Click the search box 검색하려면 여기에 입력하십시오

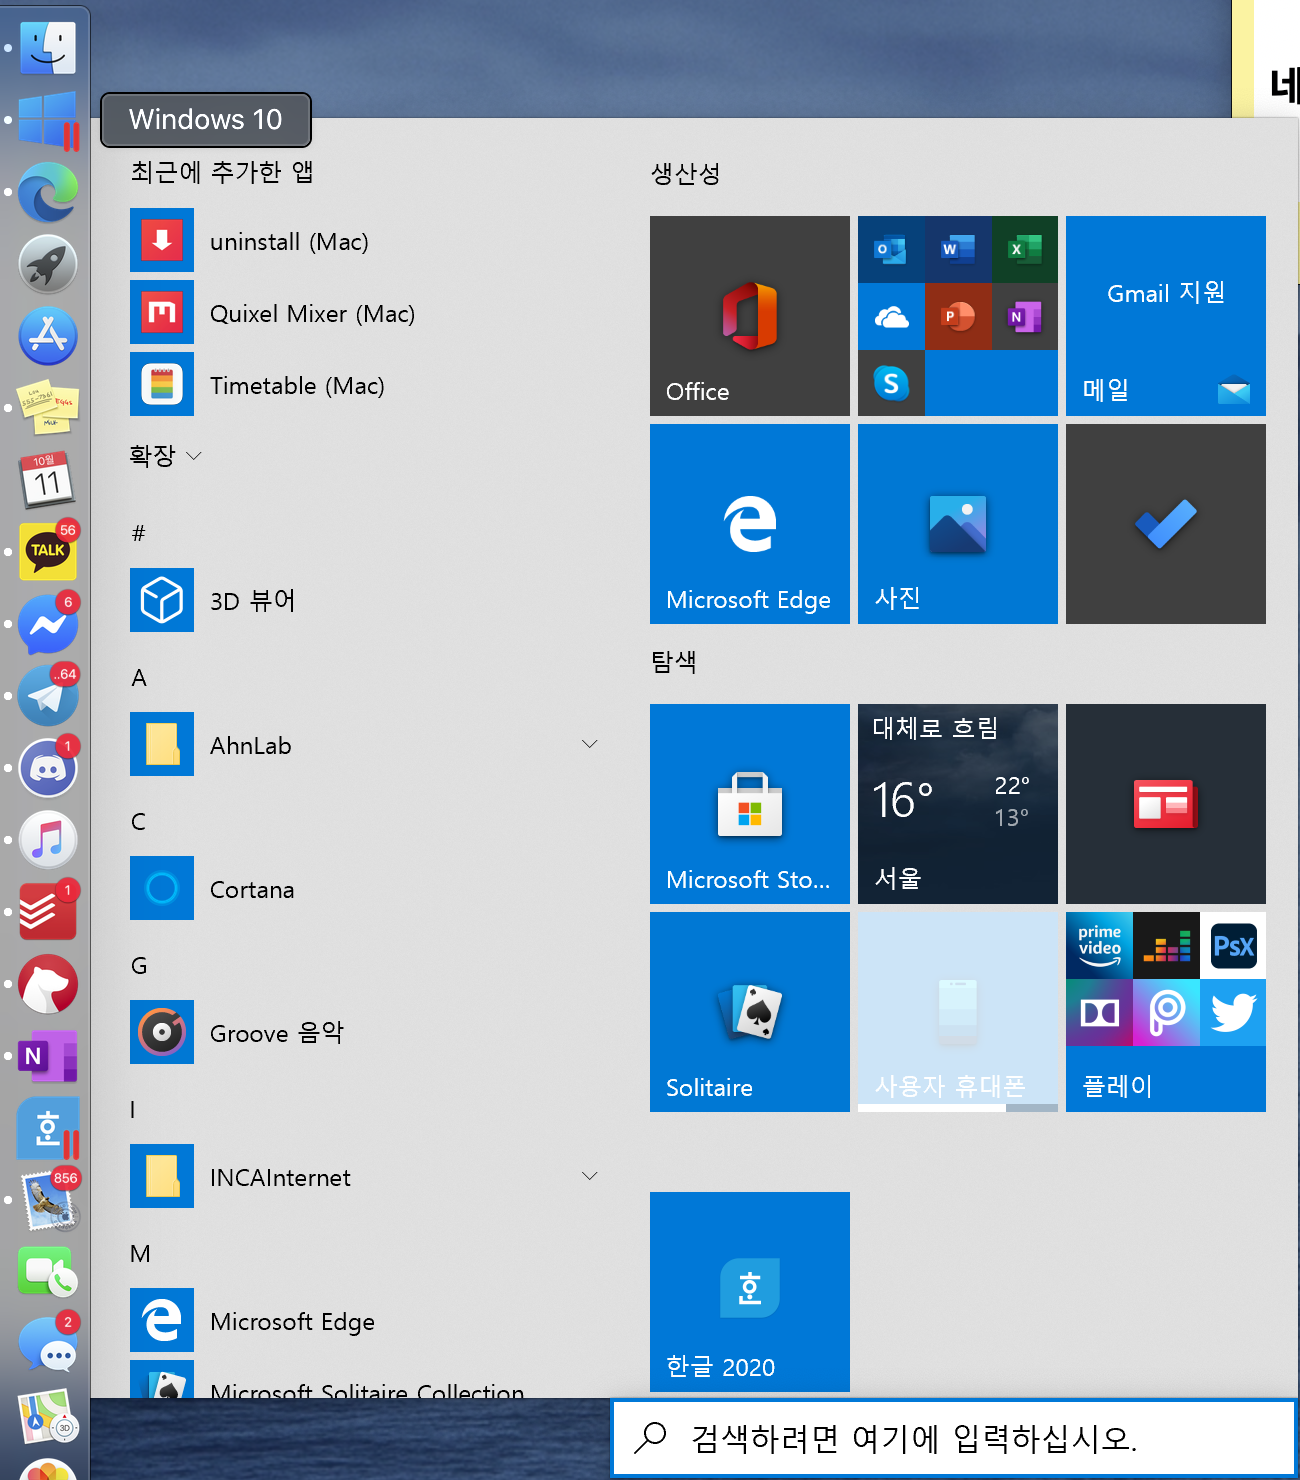click(954, 1438)
